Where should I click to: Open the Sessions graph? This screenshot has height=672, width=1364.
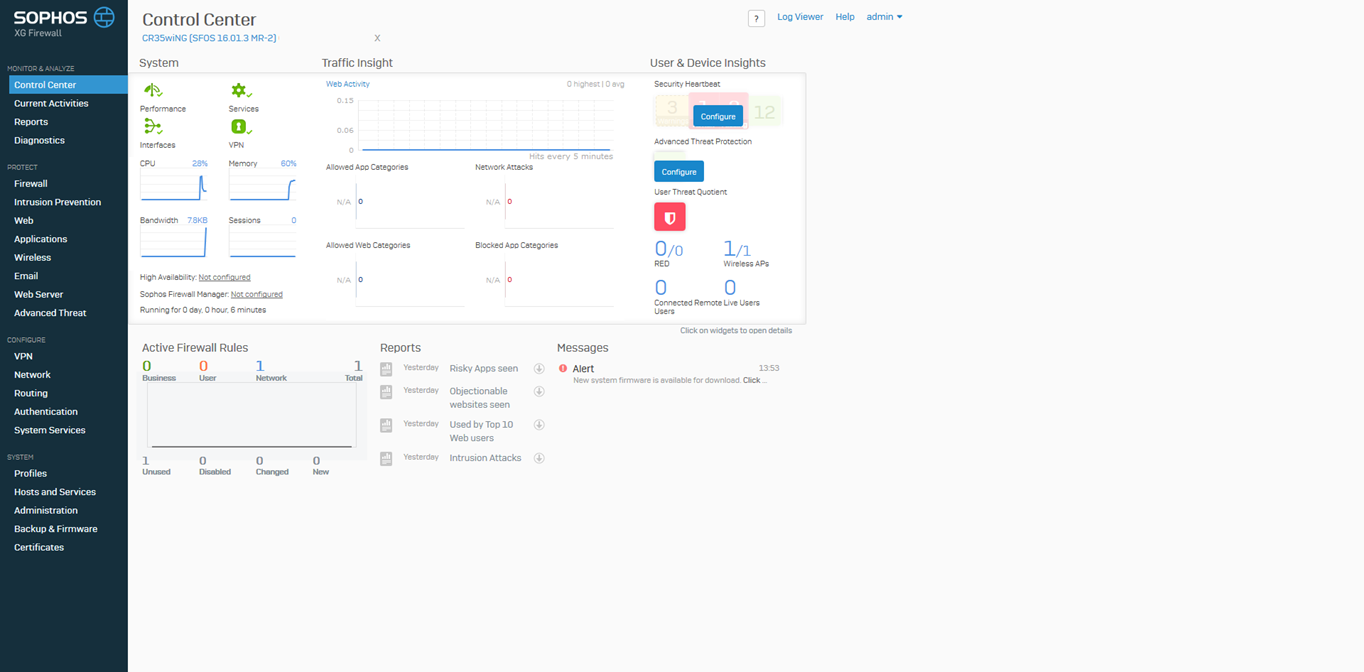coord(262,242)
